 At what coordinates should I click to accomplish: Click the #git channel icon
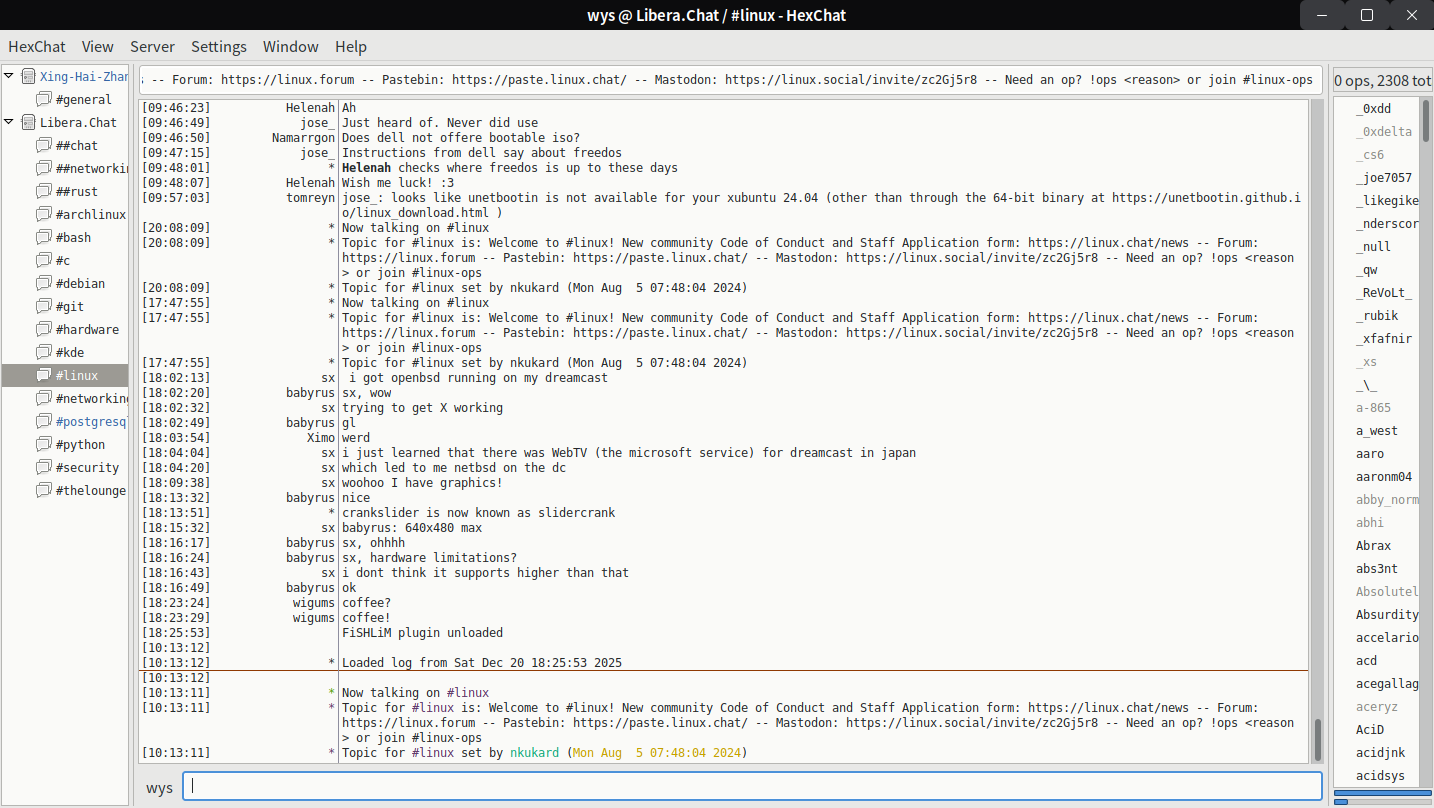click(43, 306)
